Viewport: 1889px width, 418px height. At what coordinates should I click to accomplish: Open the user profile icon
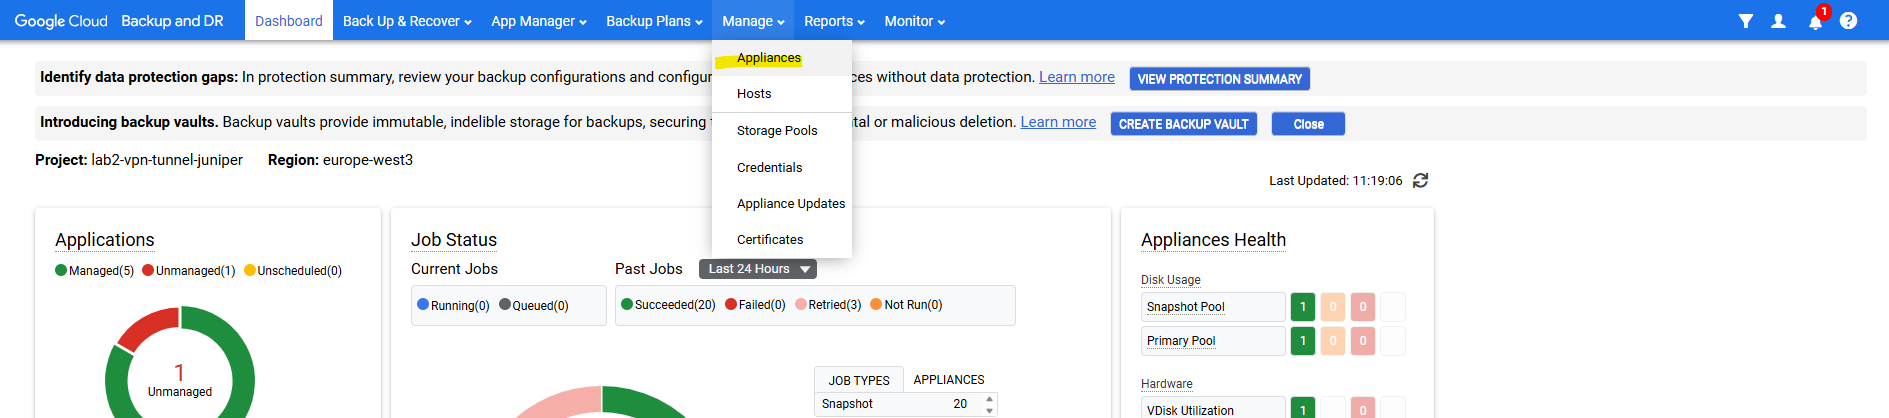[x=1778, y=21]
